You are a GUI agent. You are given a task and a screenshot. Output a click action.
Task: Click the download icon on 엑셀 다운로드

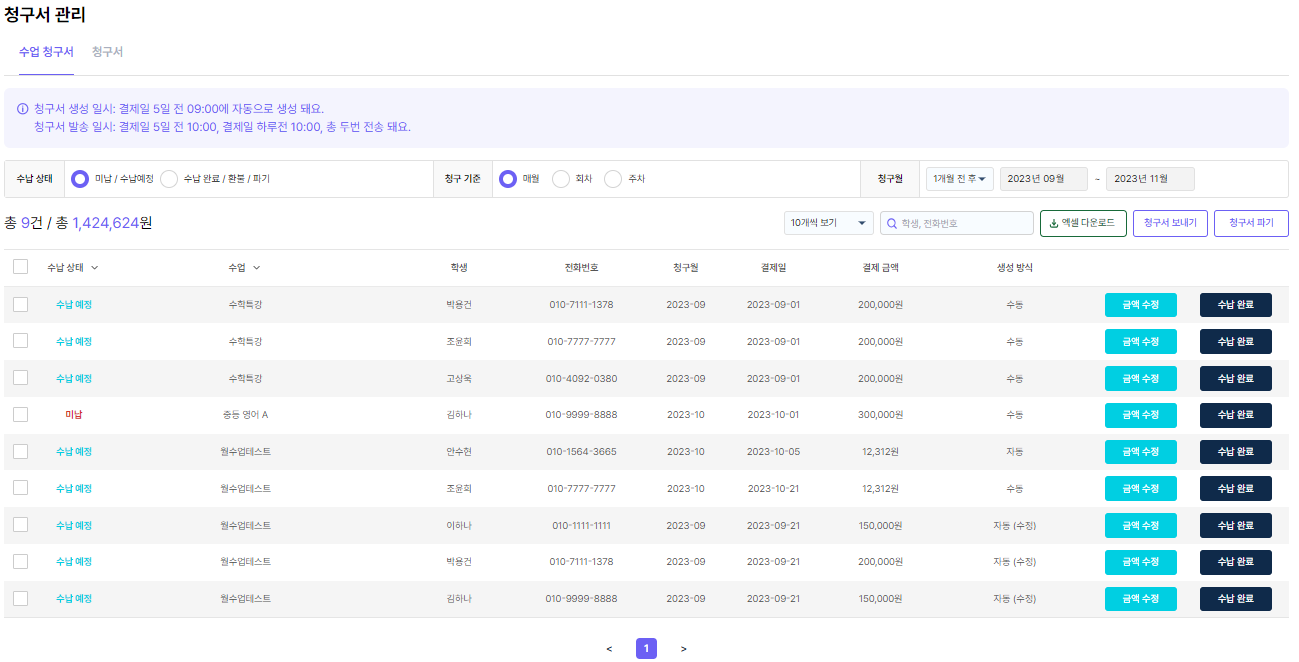(1053, 223)
